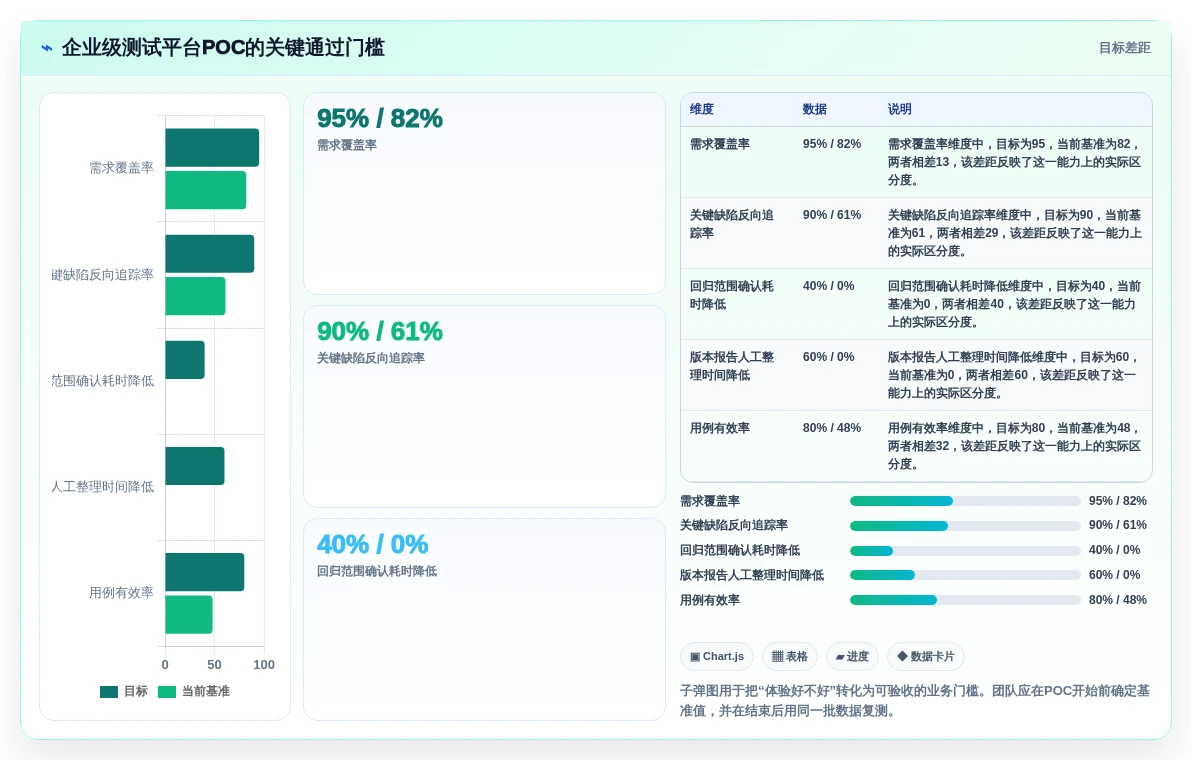This screenshot has width=1192, height=760.
Task: Open the 95% / 82% 需求覆盖率 data card
Action: click(x=484, y=194)
